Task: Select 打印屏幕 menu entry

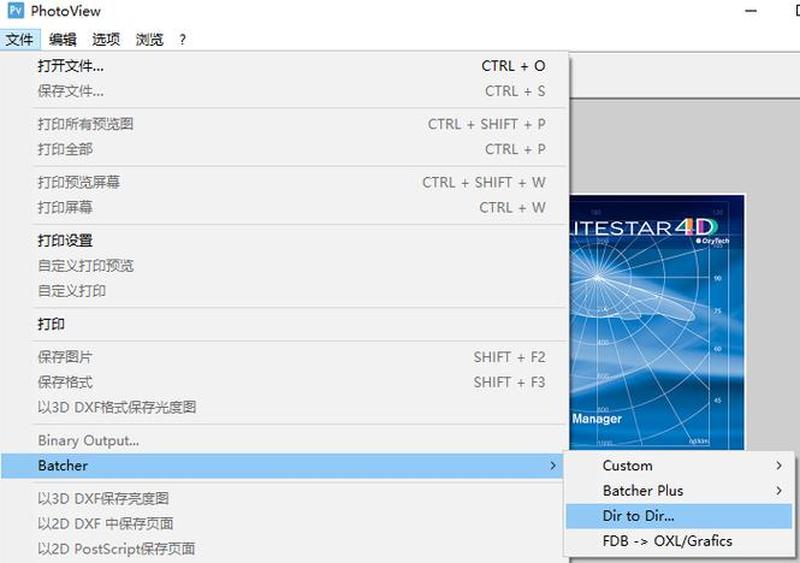Action: 285,208
